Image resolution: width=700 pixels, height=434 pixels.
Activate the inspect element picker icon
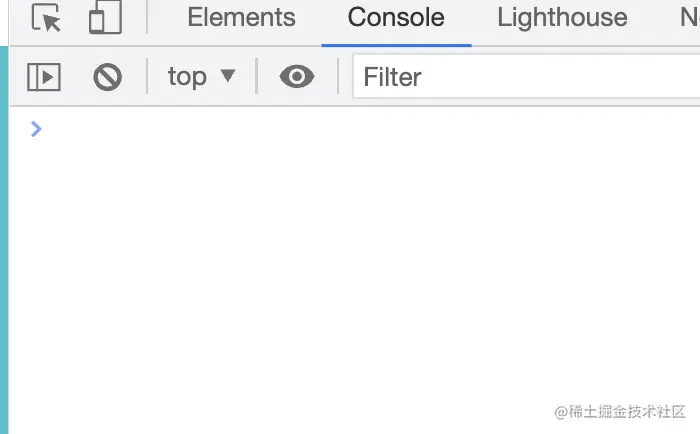[x=46, y=17]
